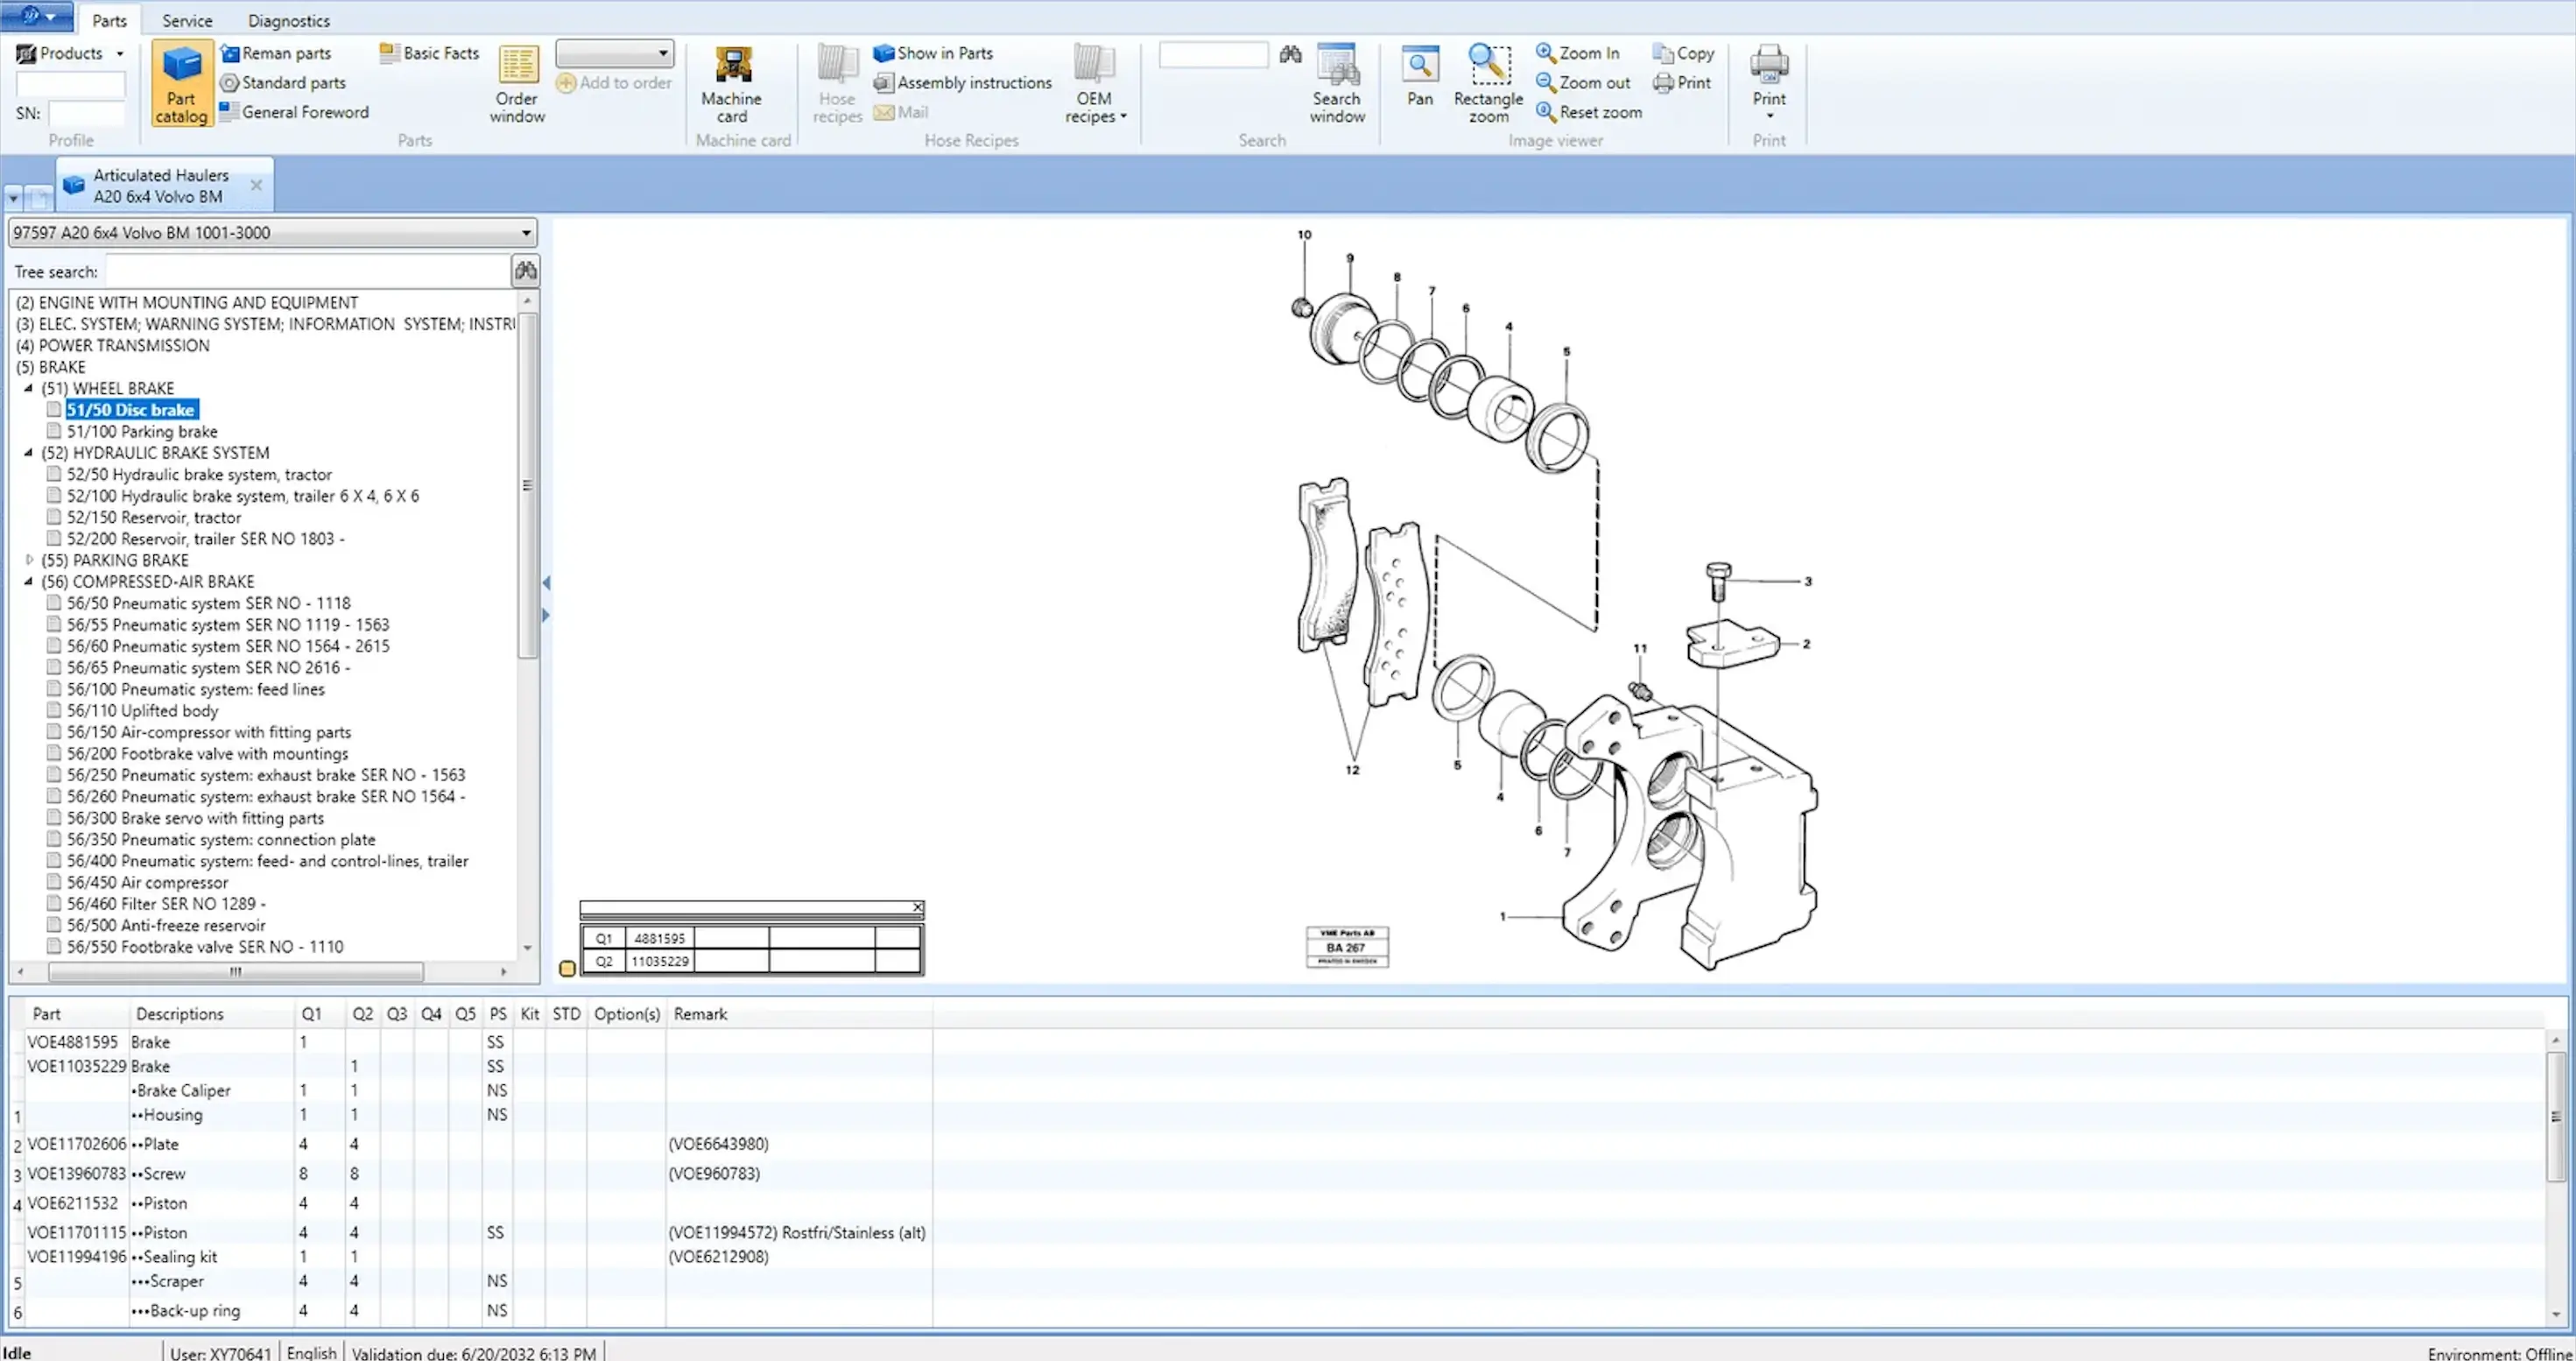Open OEM recipes menu
2576x1361 pixels.
pyautogui.click(x=1094, y=85)
